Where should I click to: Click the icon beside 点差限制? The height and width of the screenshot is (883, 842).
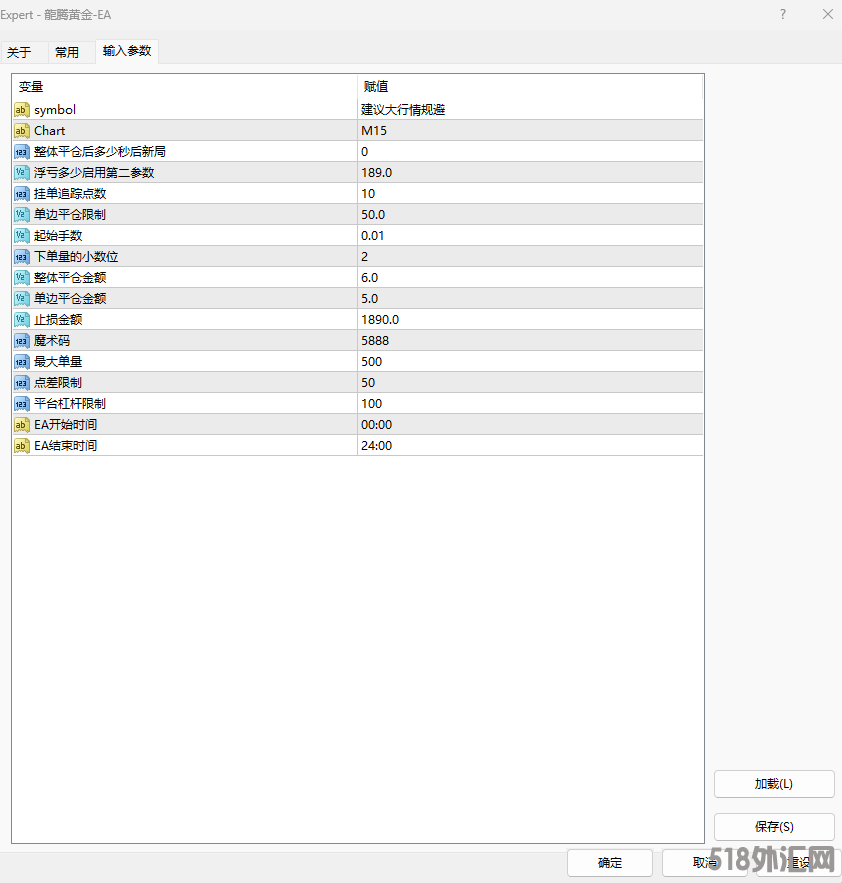coord(22,383)
